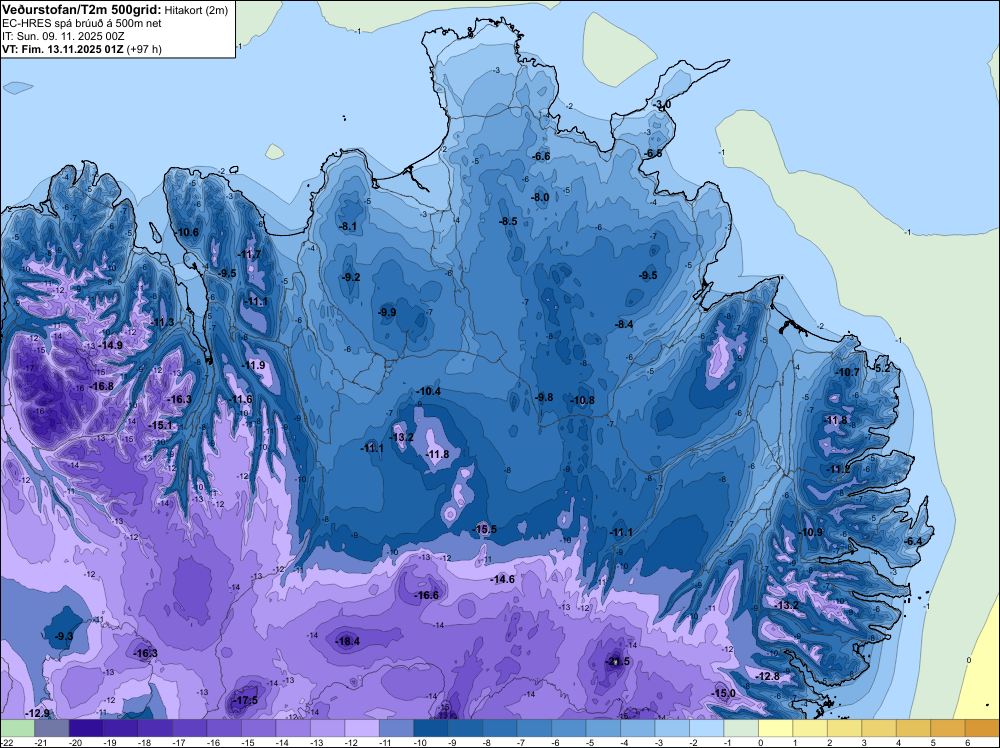The height and width of the screenshot is (748, 1000).
Task: Pick the legend swatch labeled 0
Action: [775, 728]
